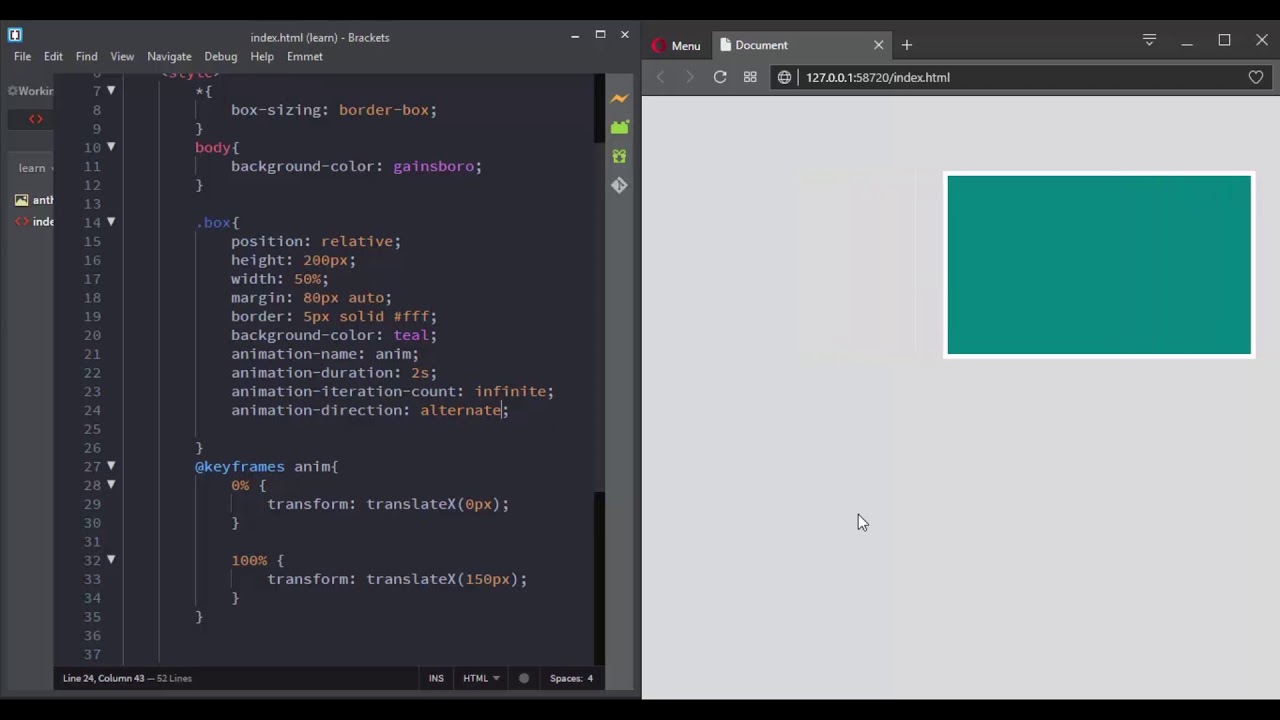Click the #fff color value on line 19
Viewport: 1280px width, 720px height.
(x=411, y=316)
